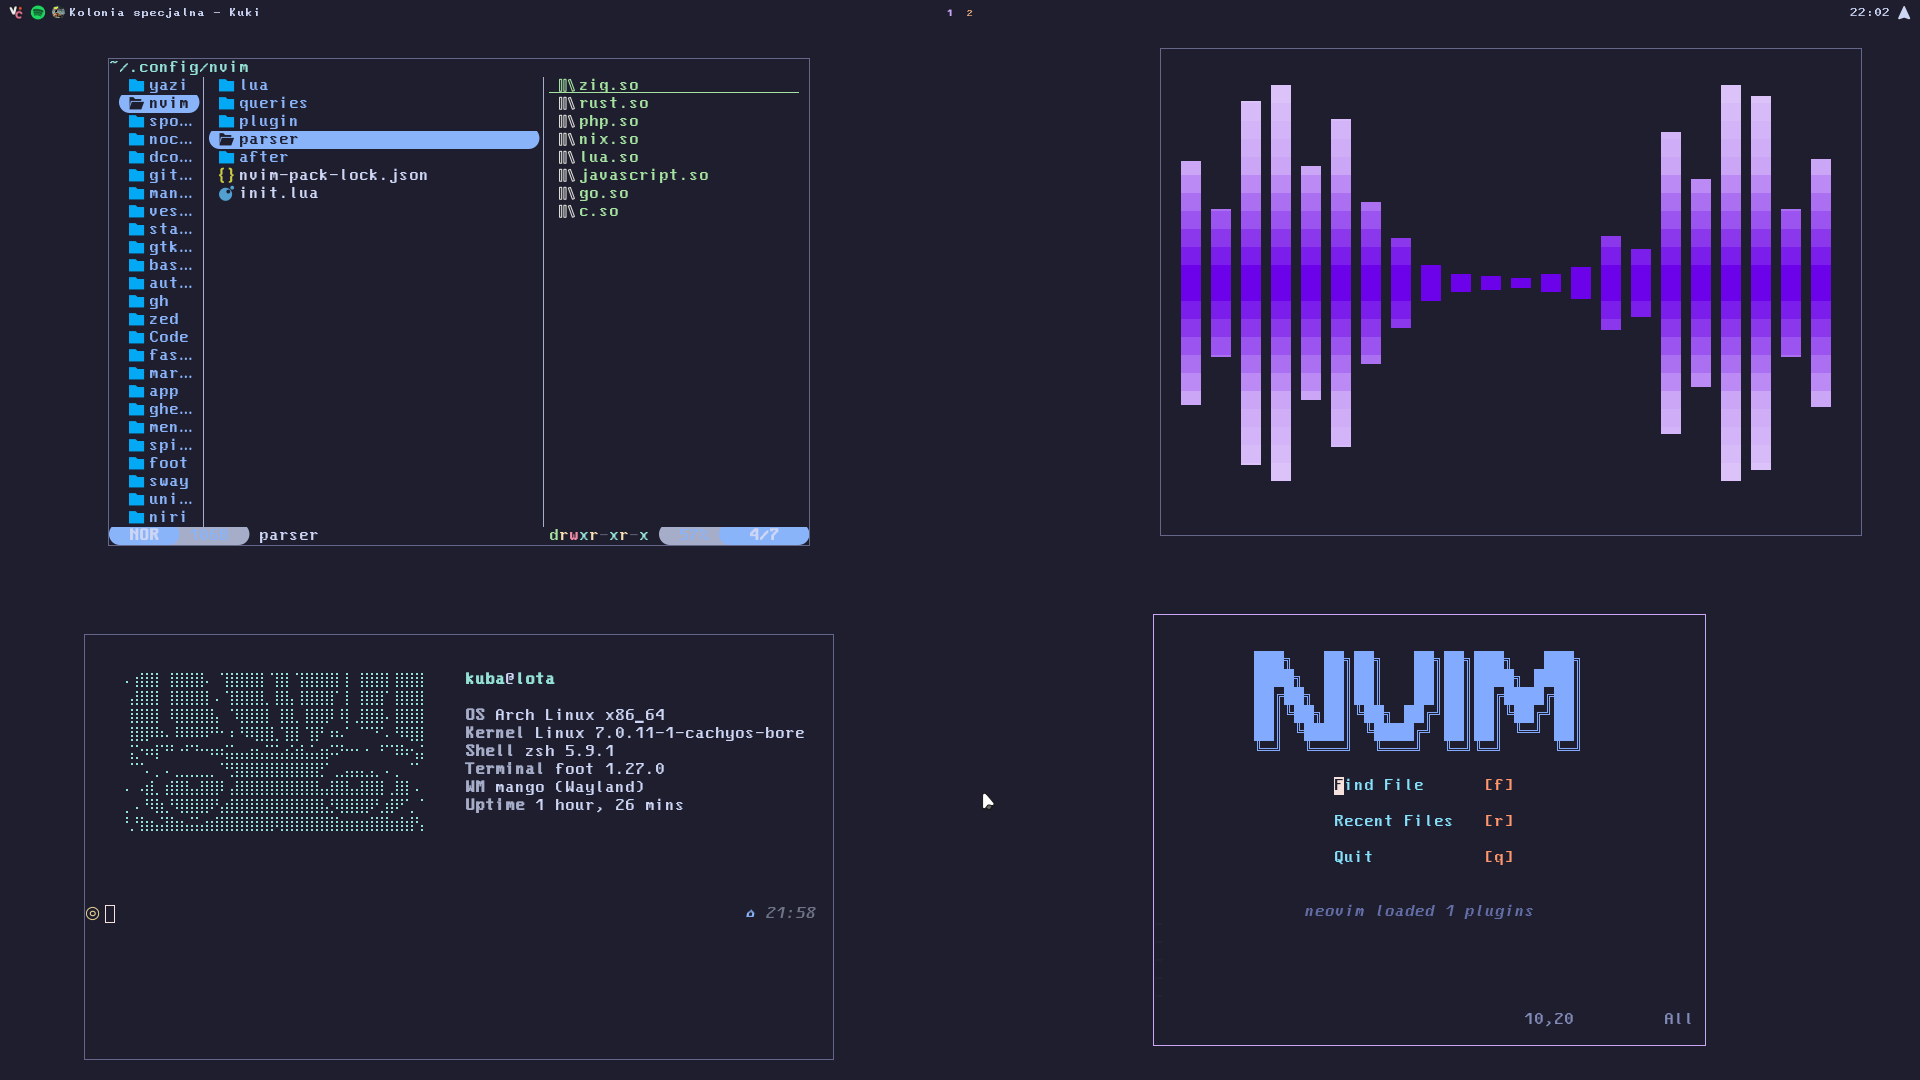1920x1080 pixels.
Task: Click the album art thumbnail in top bar
Action: pyautogui.click(x=58, y=12)
